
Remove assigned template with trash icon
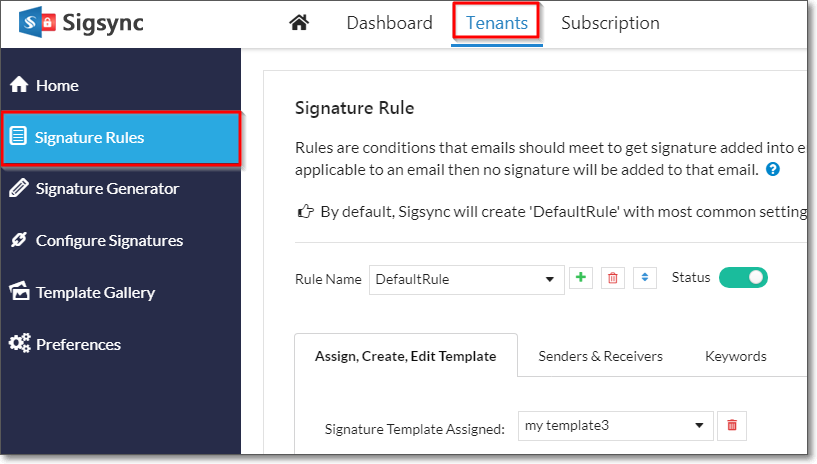tap(732, 425)
